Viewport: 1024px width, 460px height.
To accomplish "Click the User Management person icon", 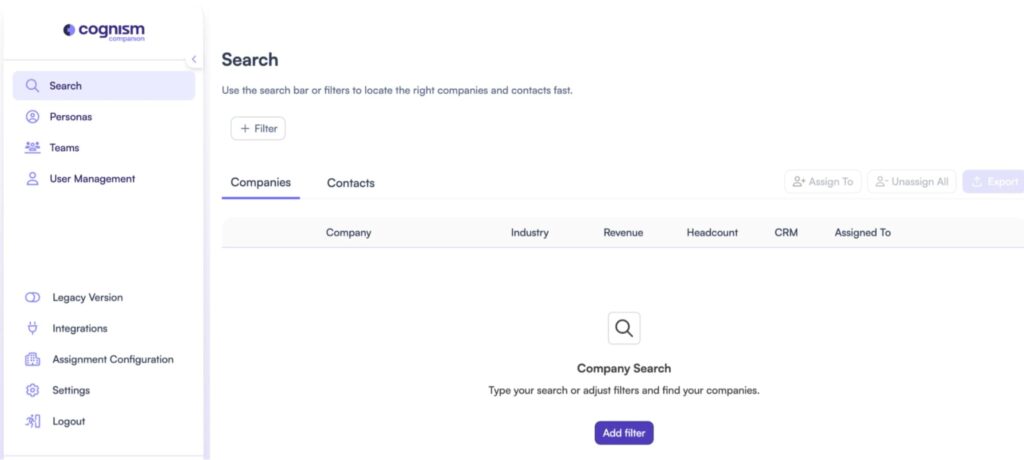I will click(32, 179).
